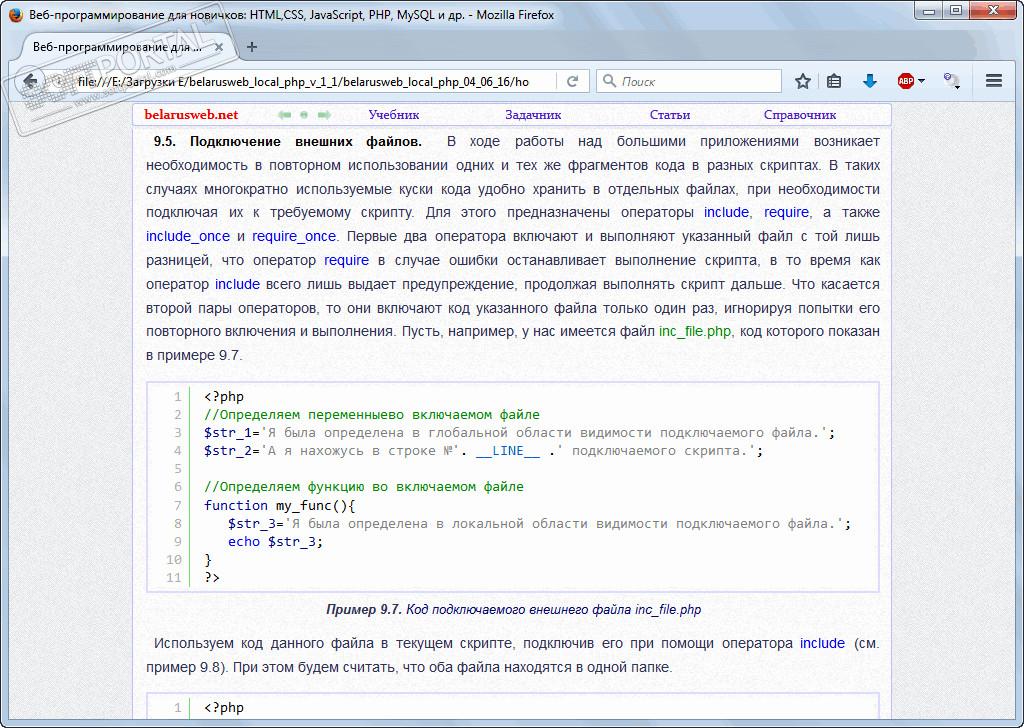Switch to the Статьи section
1024x728 pixels.
tap(669, 115)
